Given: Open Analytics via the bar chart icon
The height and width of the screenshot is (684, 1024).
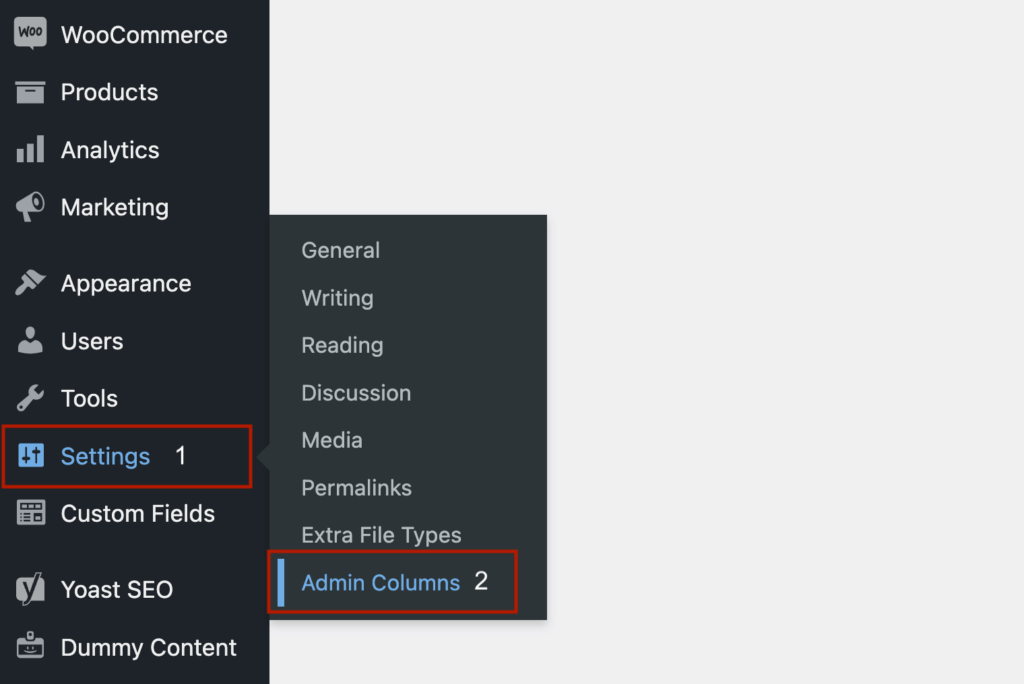Looking at the screenshot, I should [x=30, y=149].
